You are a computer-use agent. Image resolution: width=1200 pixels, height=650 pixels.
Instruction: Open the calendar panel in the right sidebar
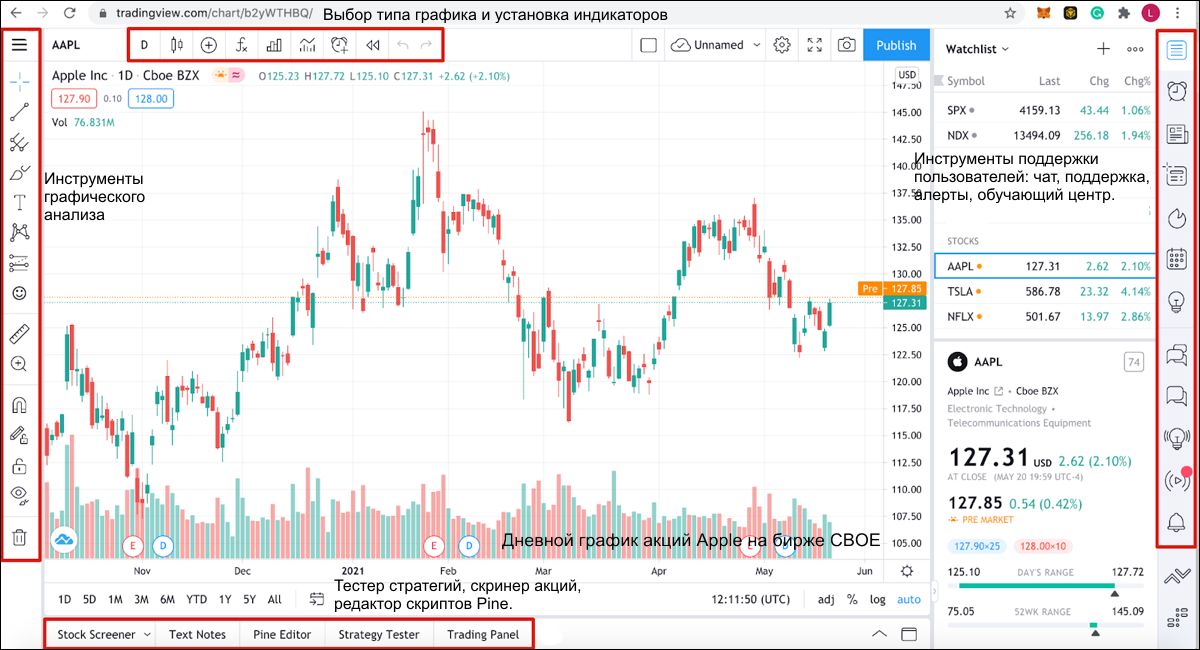[x=1177, y=259]
